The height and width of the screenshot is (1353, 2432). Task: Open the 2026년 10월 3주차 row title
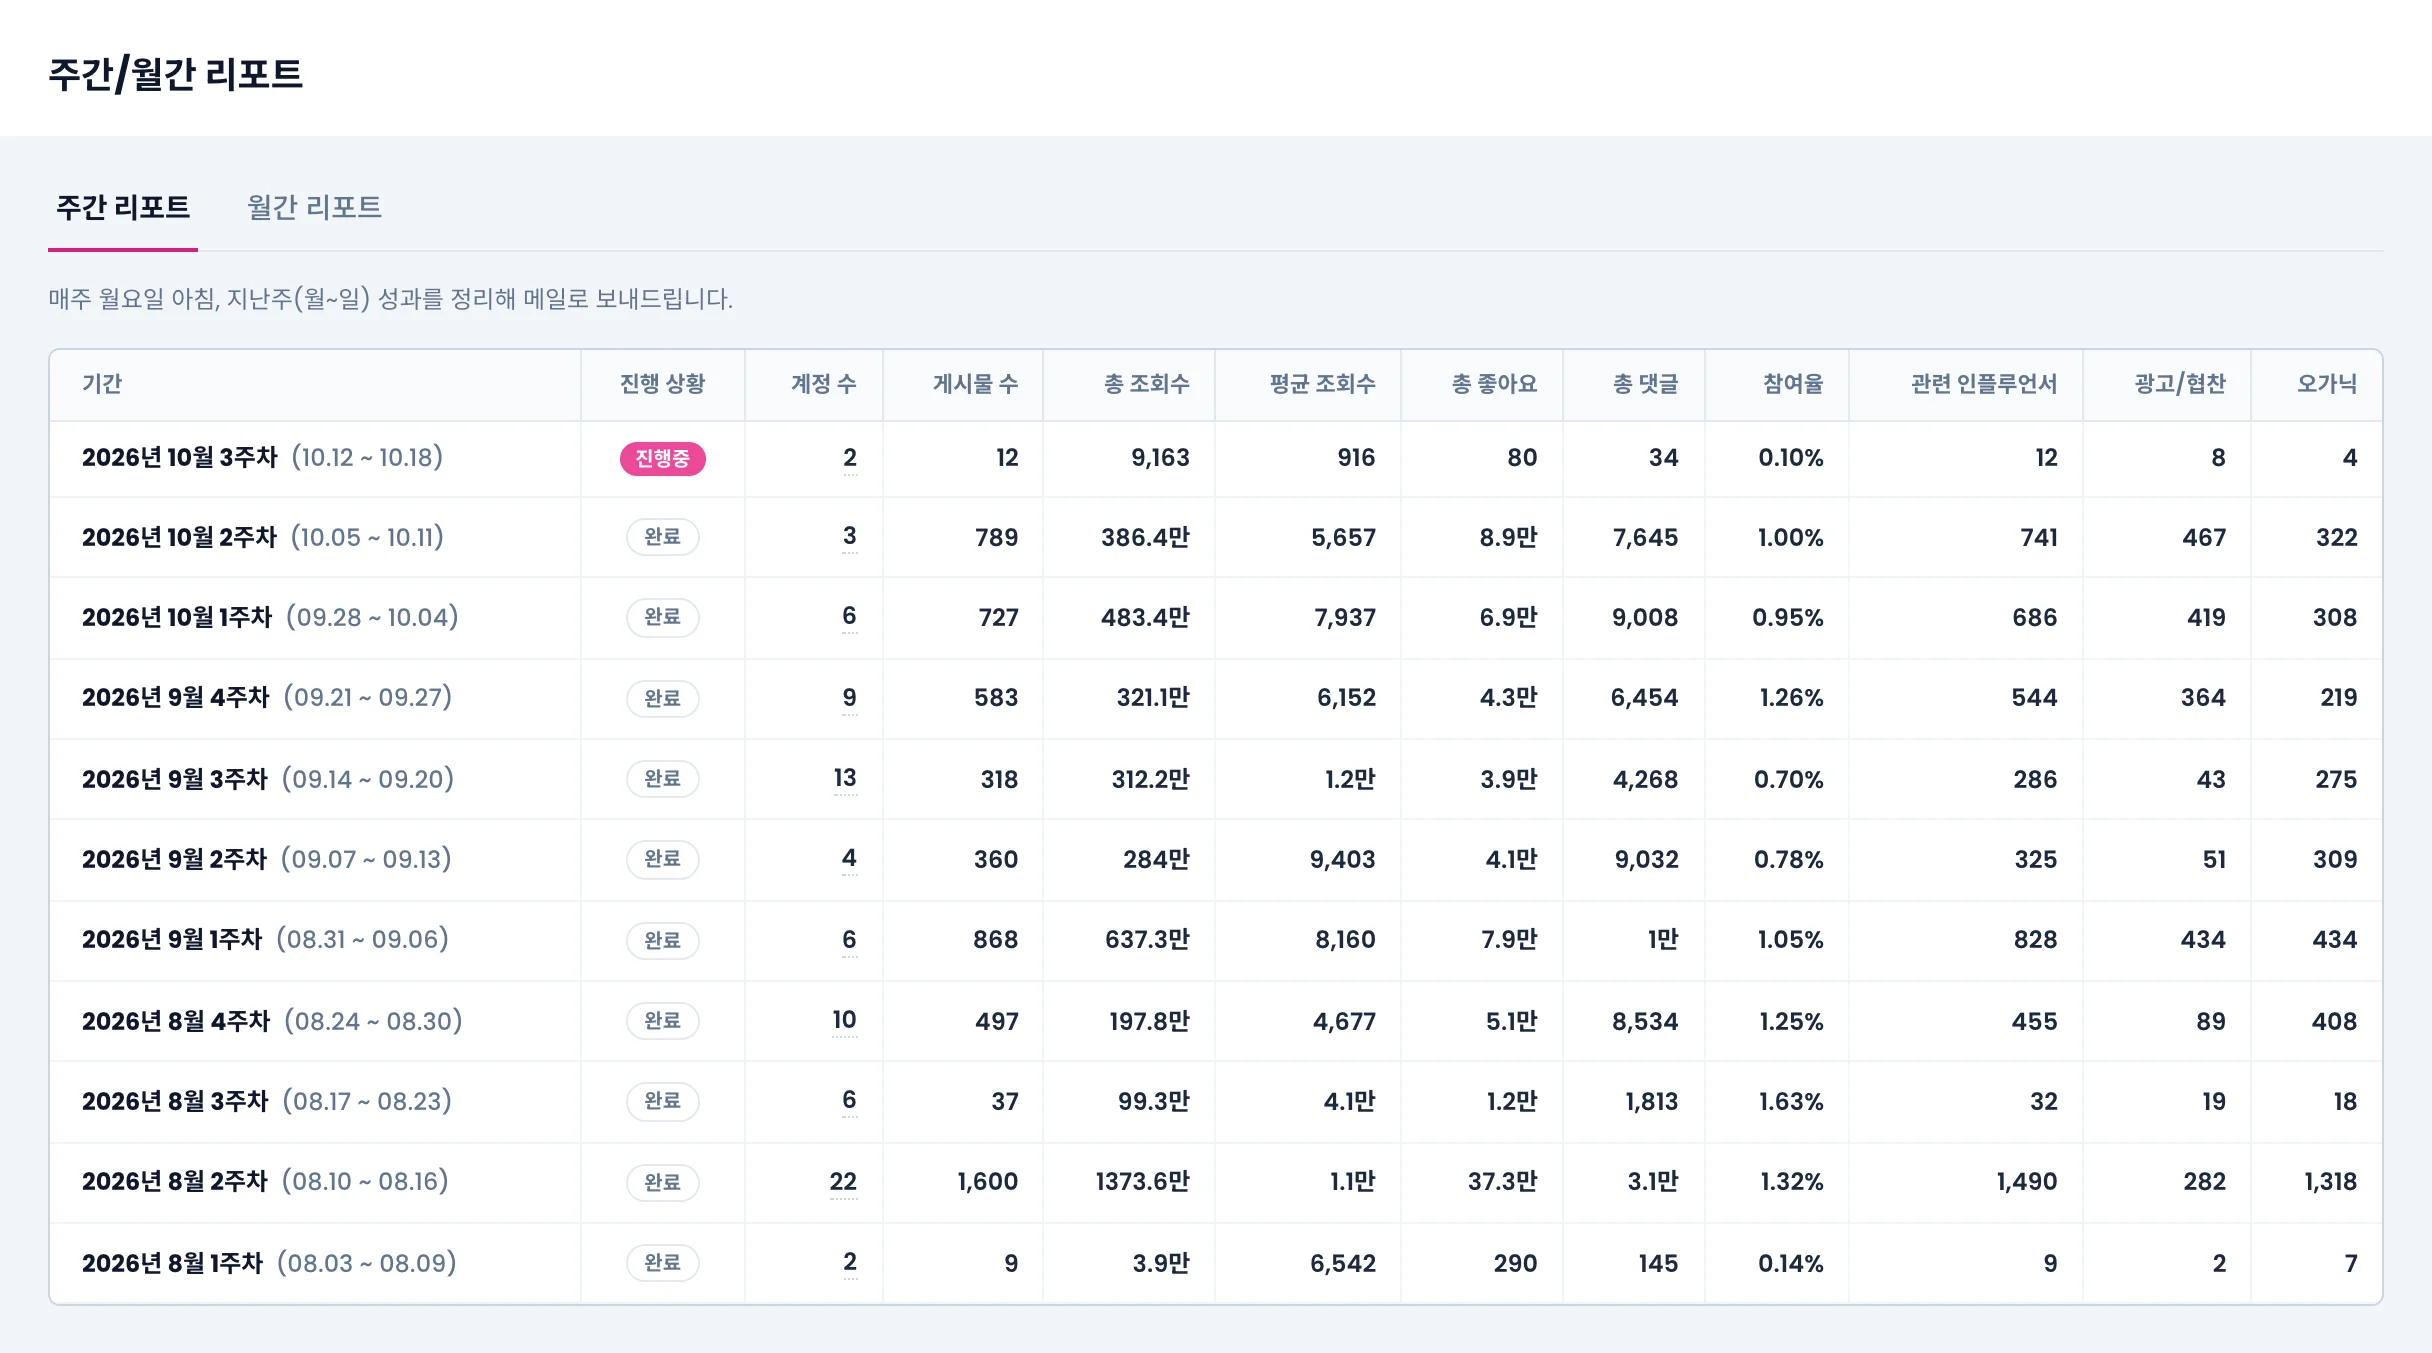[x=180, y=458]
